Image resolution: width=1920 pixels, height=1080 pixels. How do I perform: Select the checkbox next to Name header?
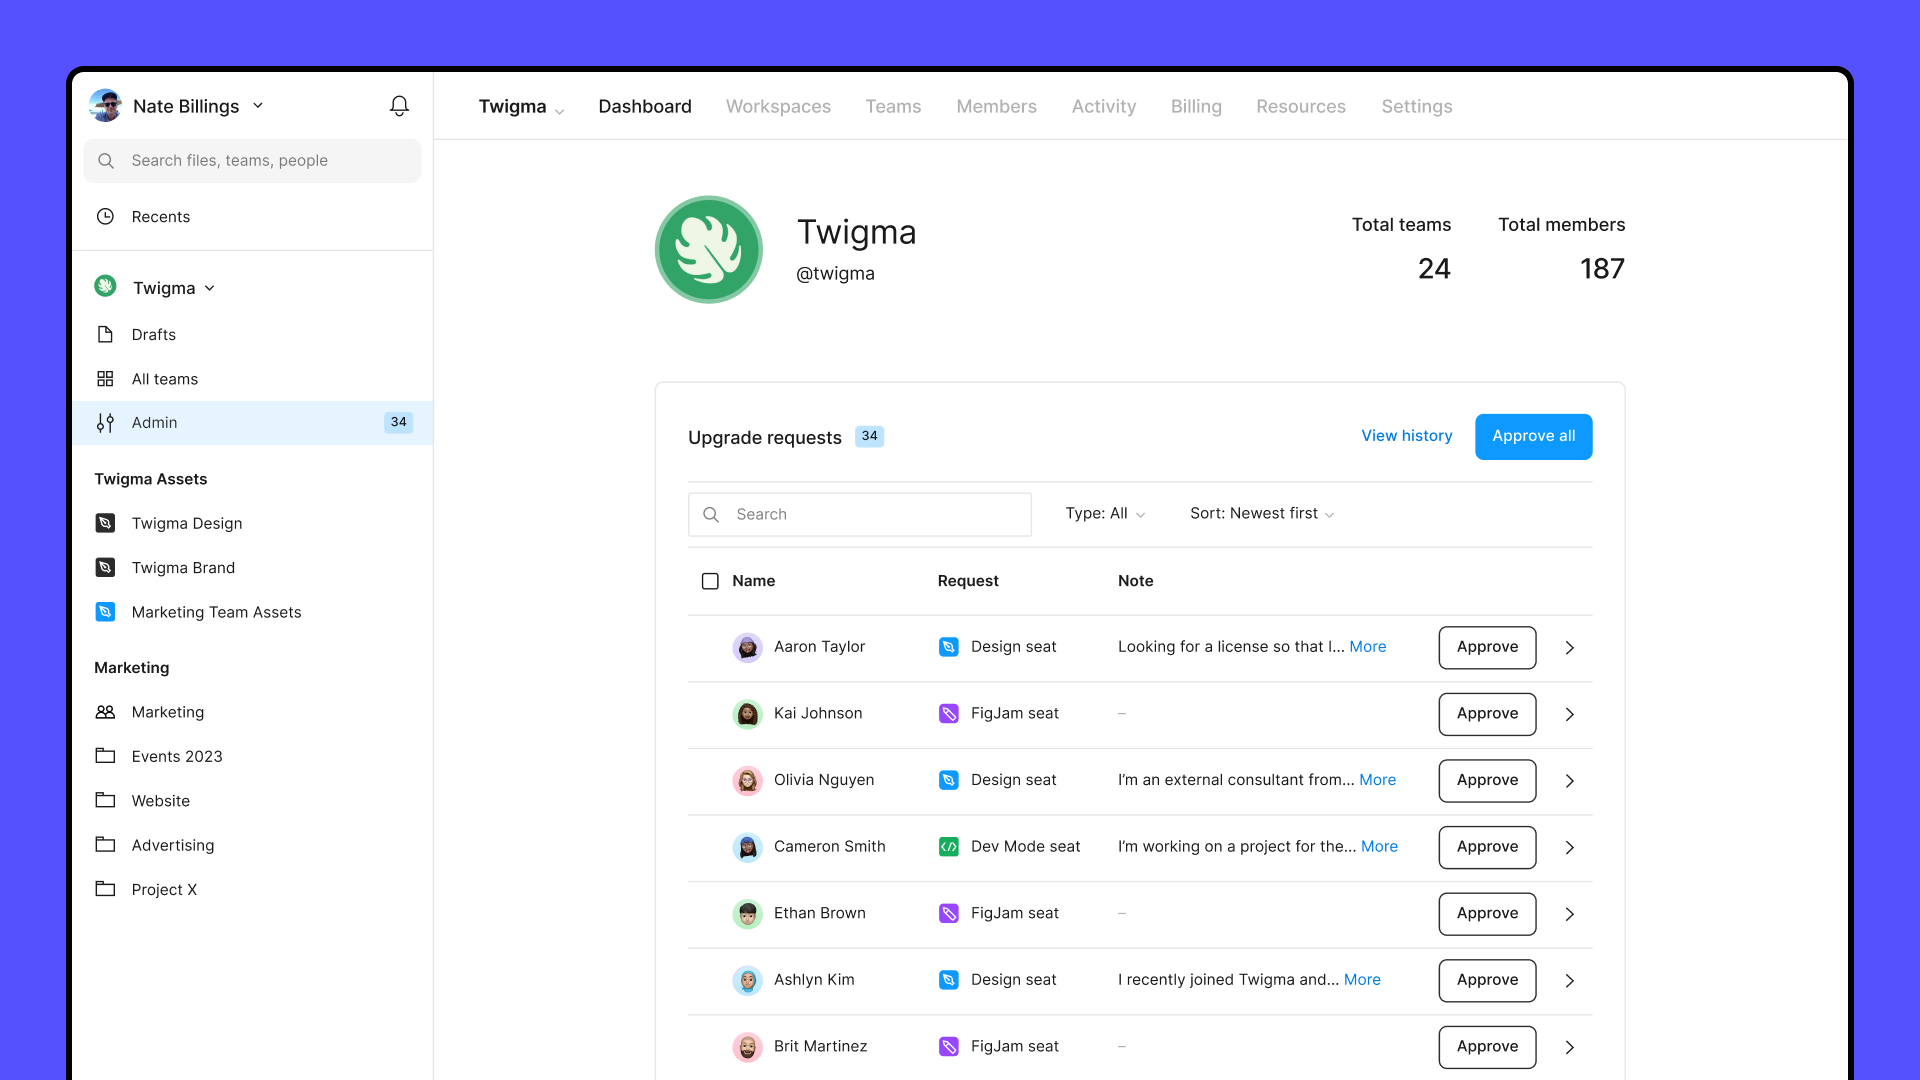click(x=710, y=581)
